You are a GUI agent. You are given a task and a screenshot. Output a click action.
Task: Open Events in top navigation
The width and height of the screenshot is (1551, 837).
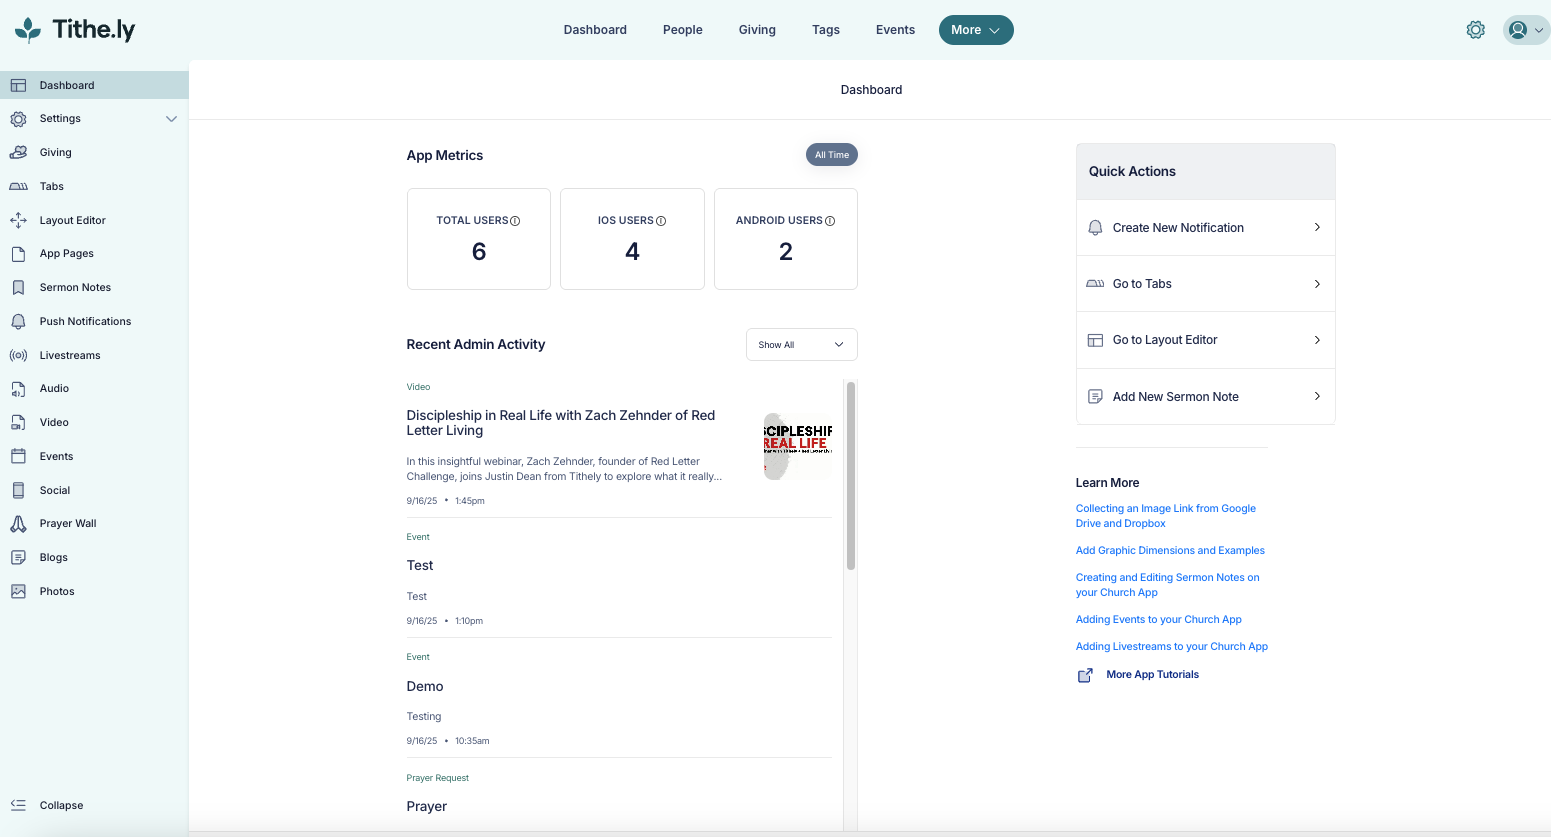[x=895, y=30]
